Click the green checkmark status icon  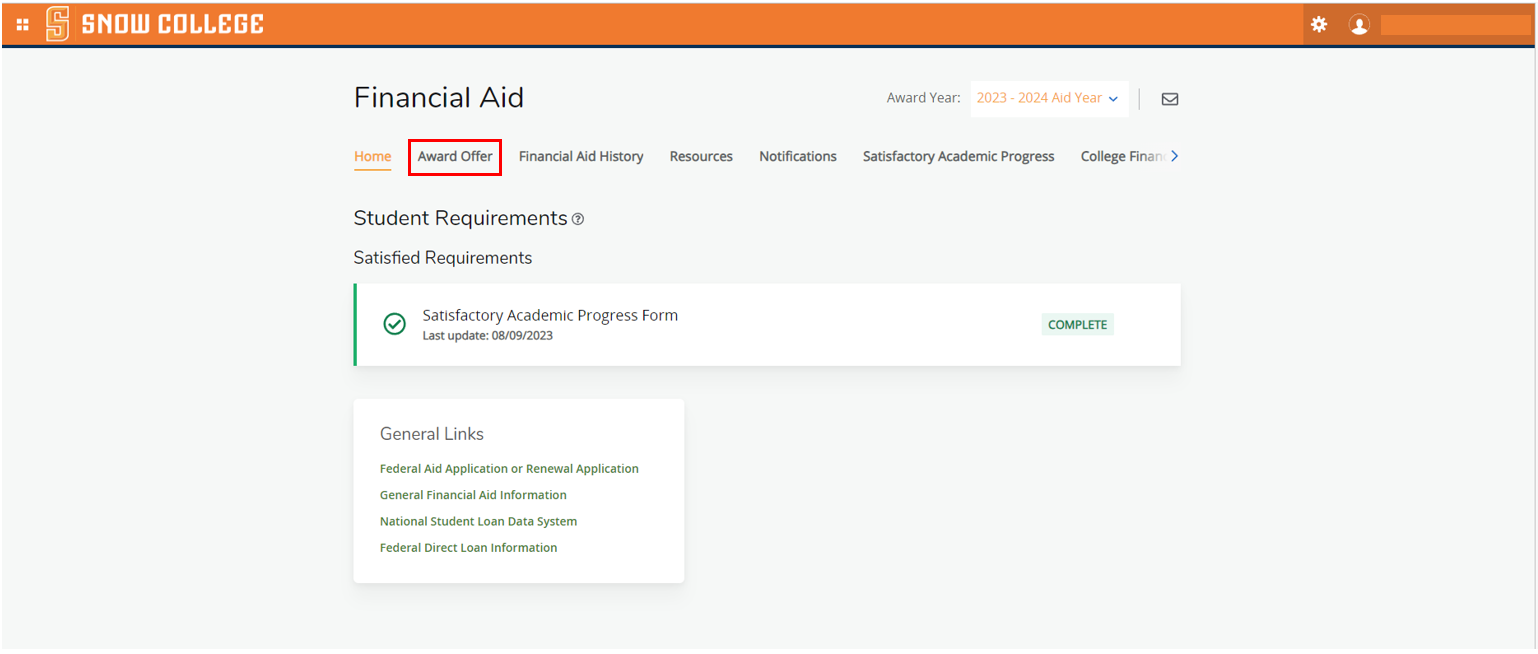(x=395, y=324)
